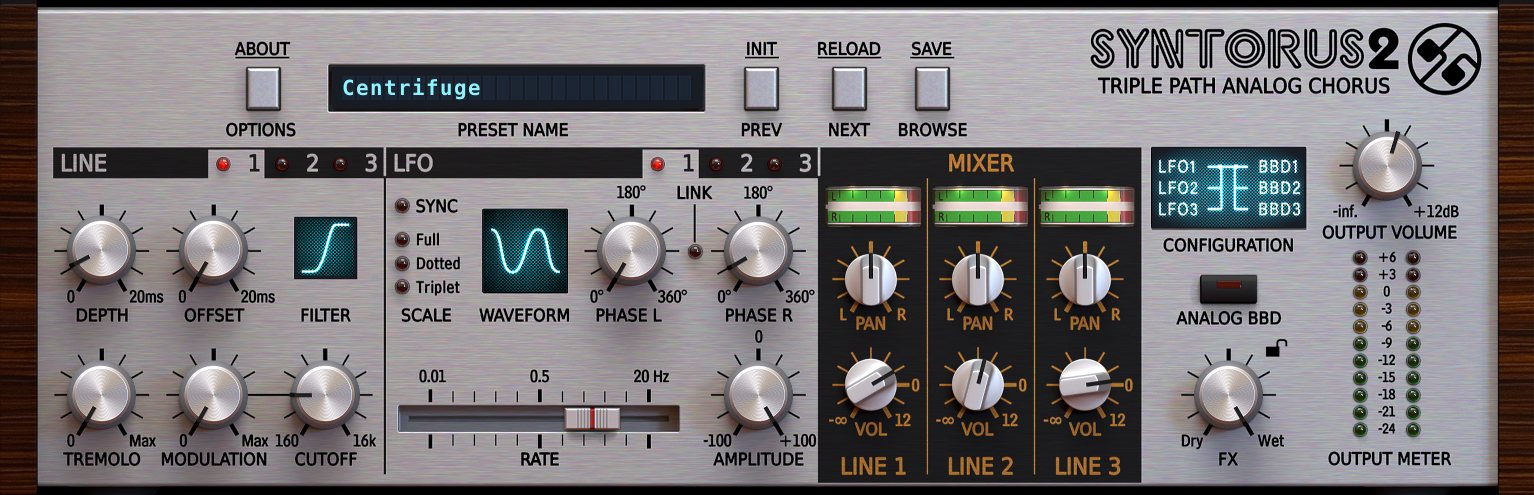Click the -24 output meter label
1534x495 pixels.
tap(1386, 429)
